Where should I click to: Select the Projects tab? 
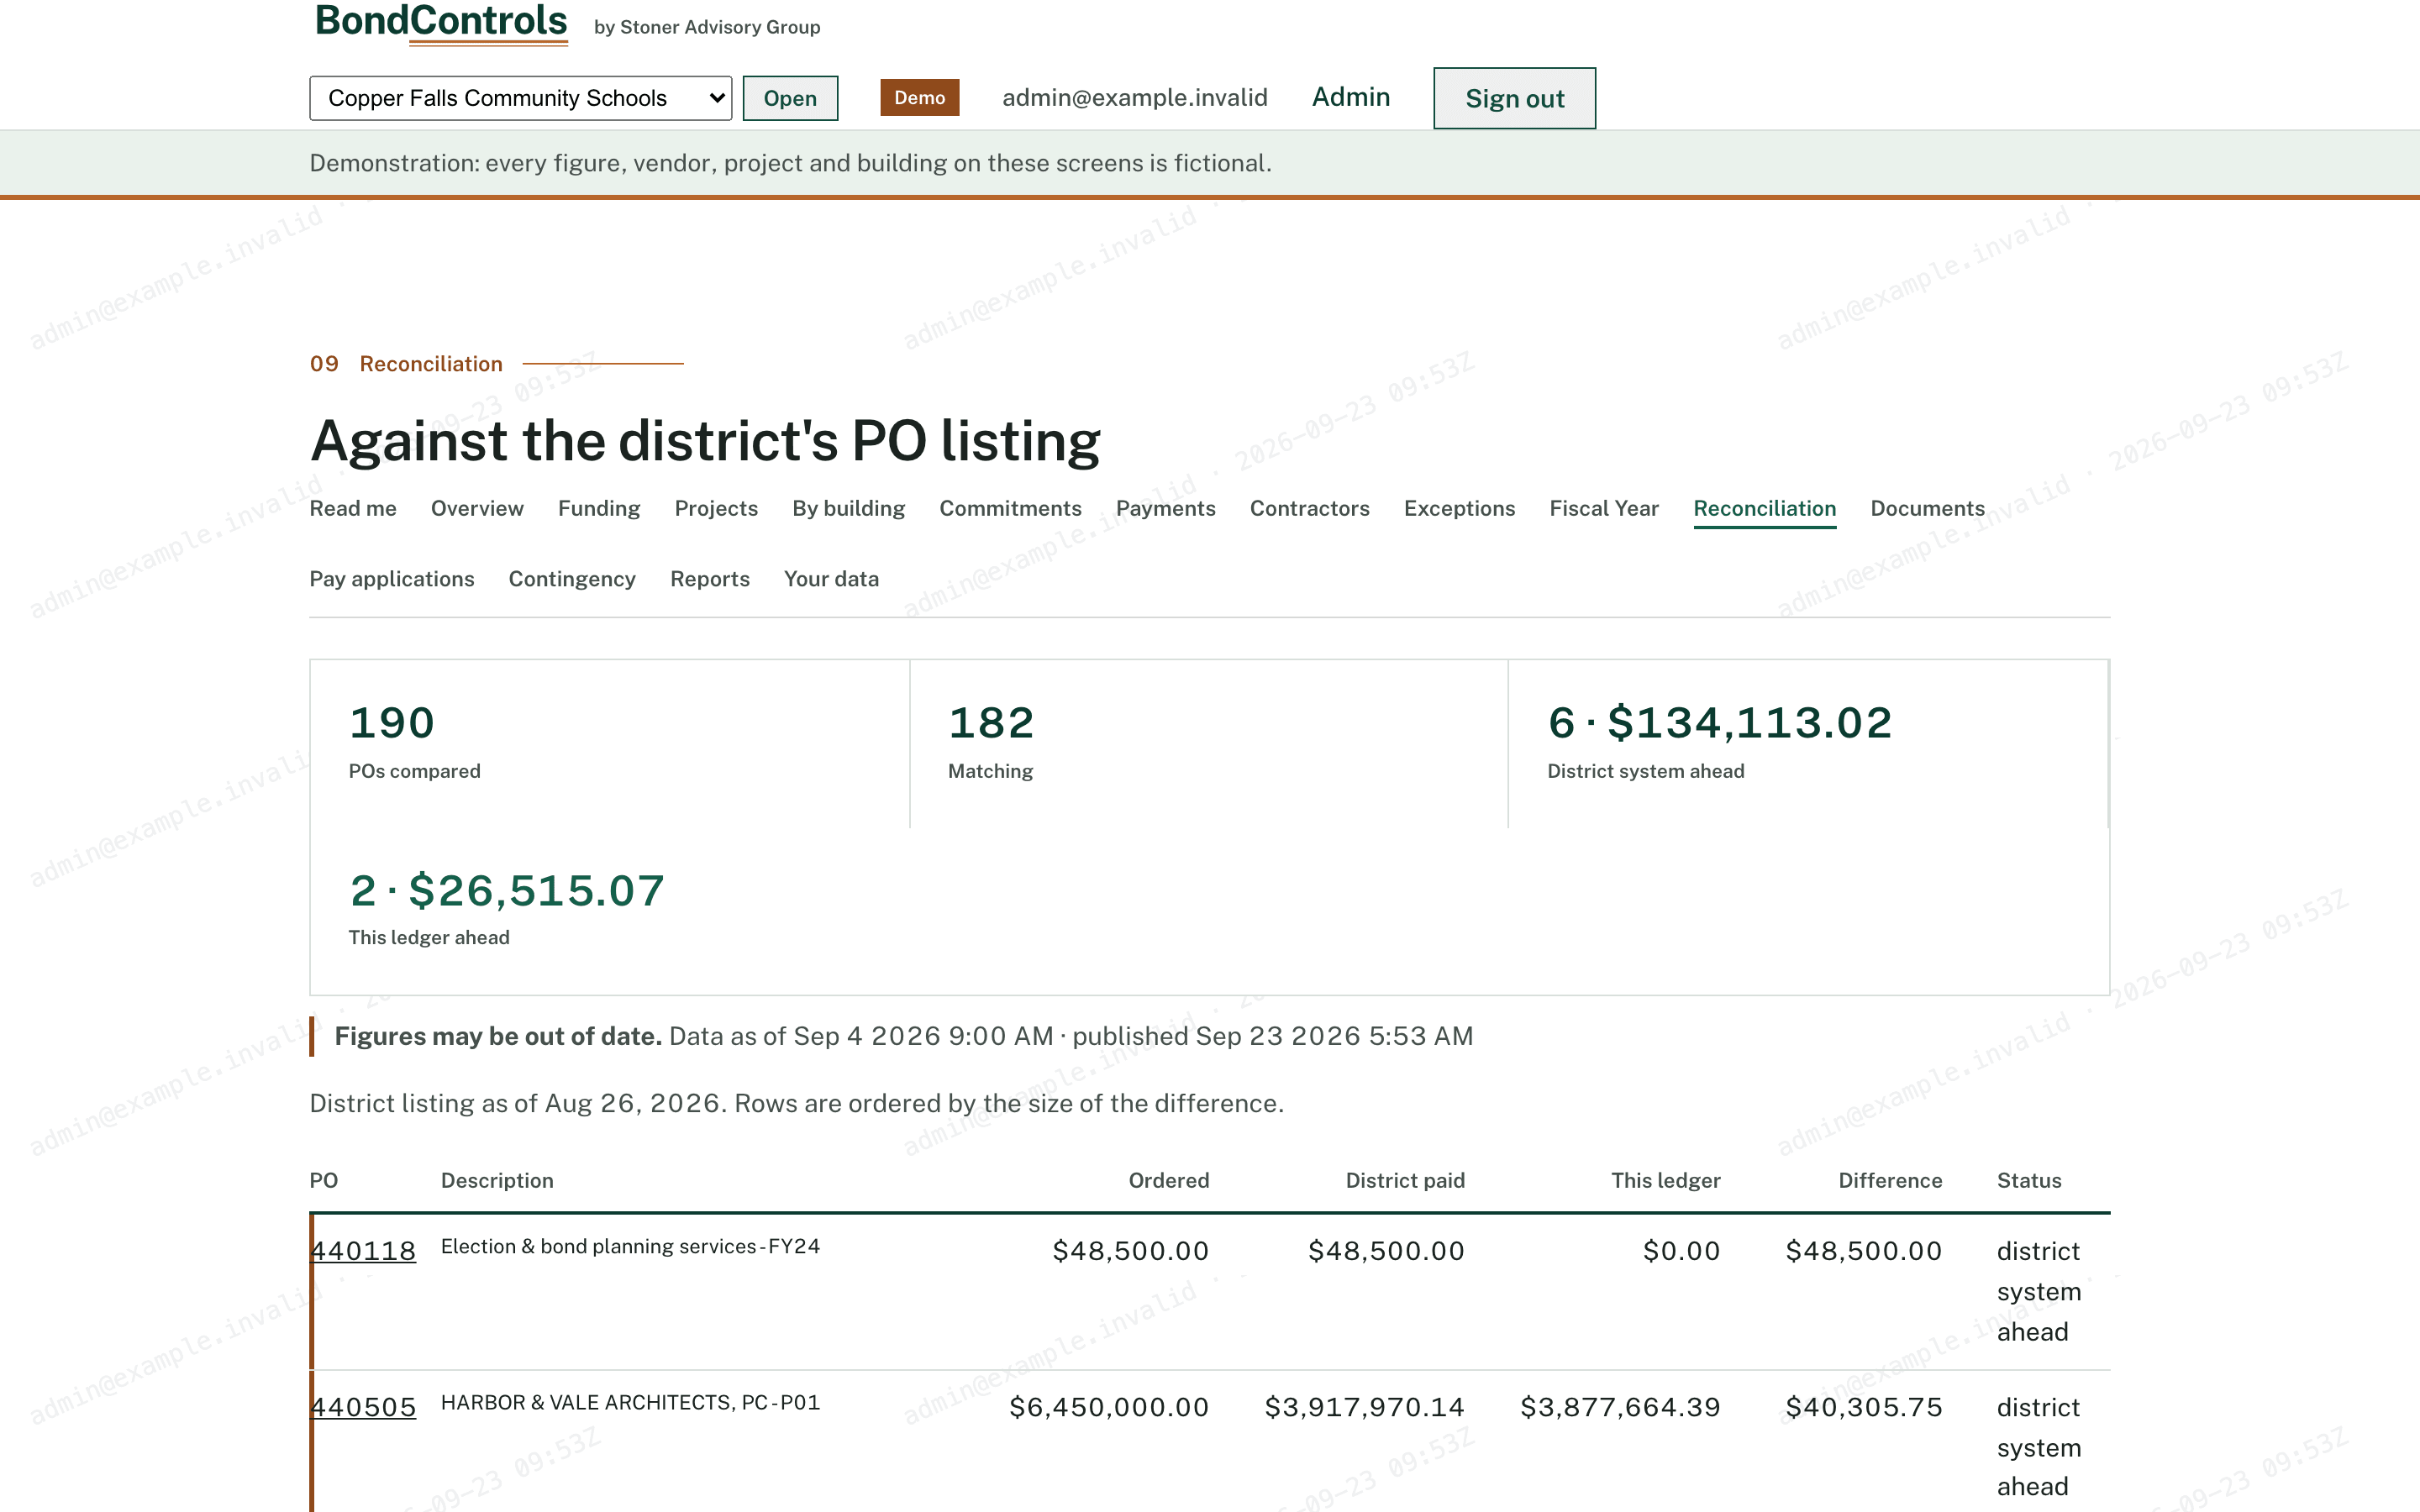tap(716, 508)
